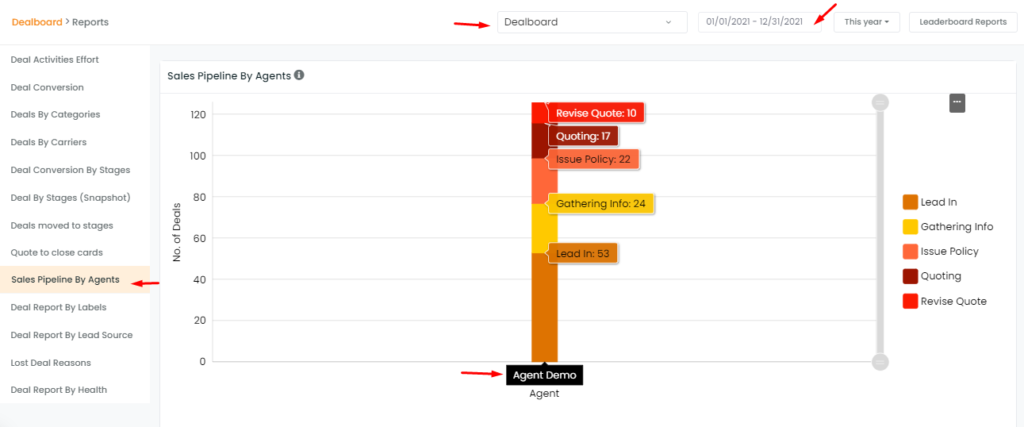Click the date range input field
Screen dimensions: 1024x427
(x=760, y=22)
